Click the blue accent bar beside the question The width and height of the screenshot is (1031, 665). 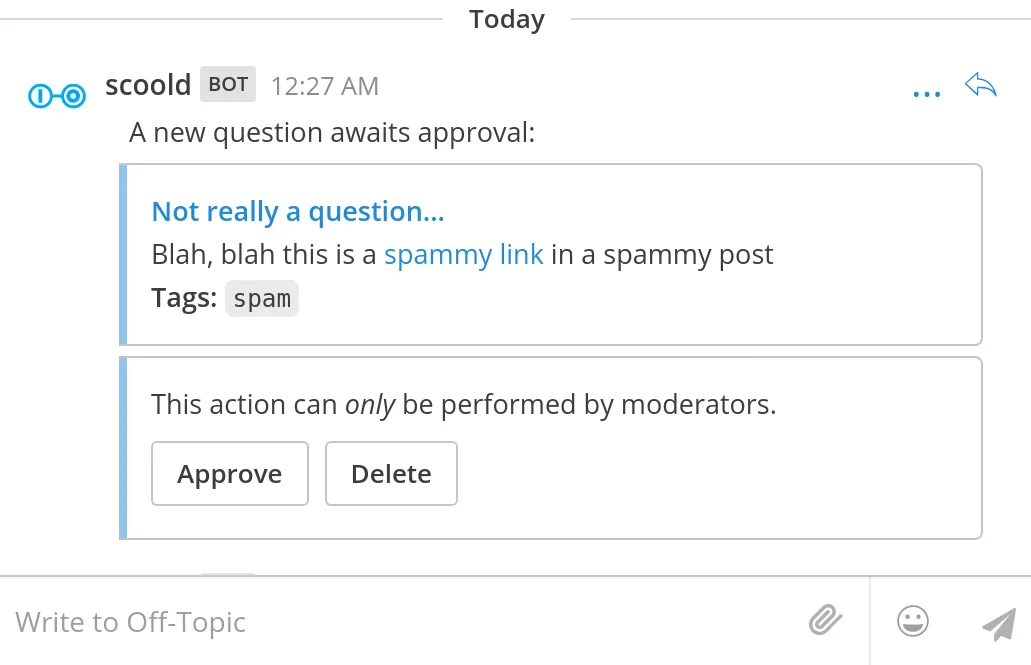click(x=123, y=253)
